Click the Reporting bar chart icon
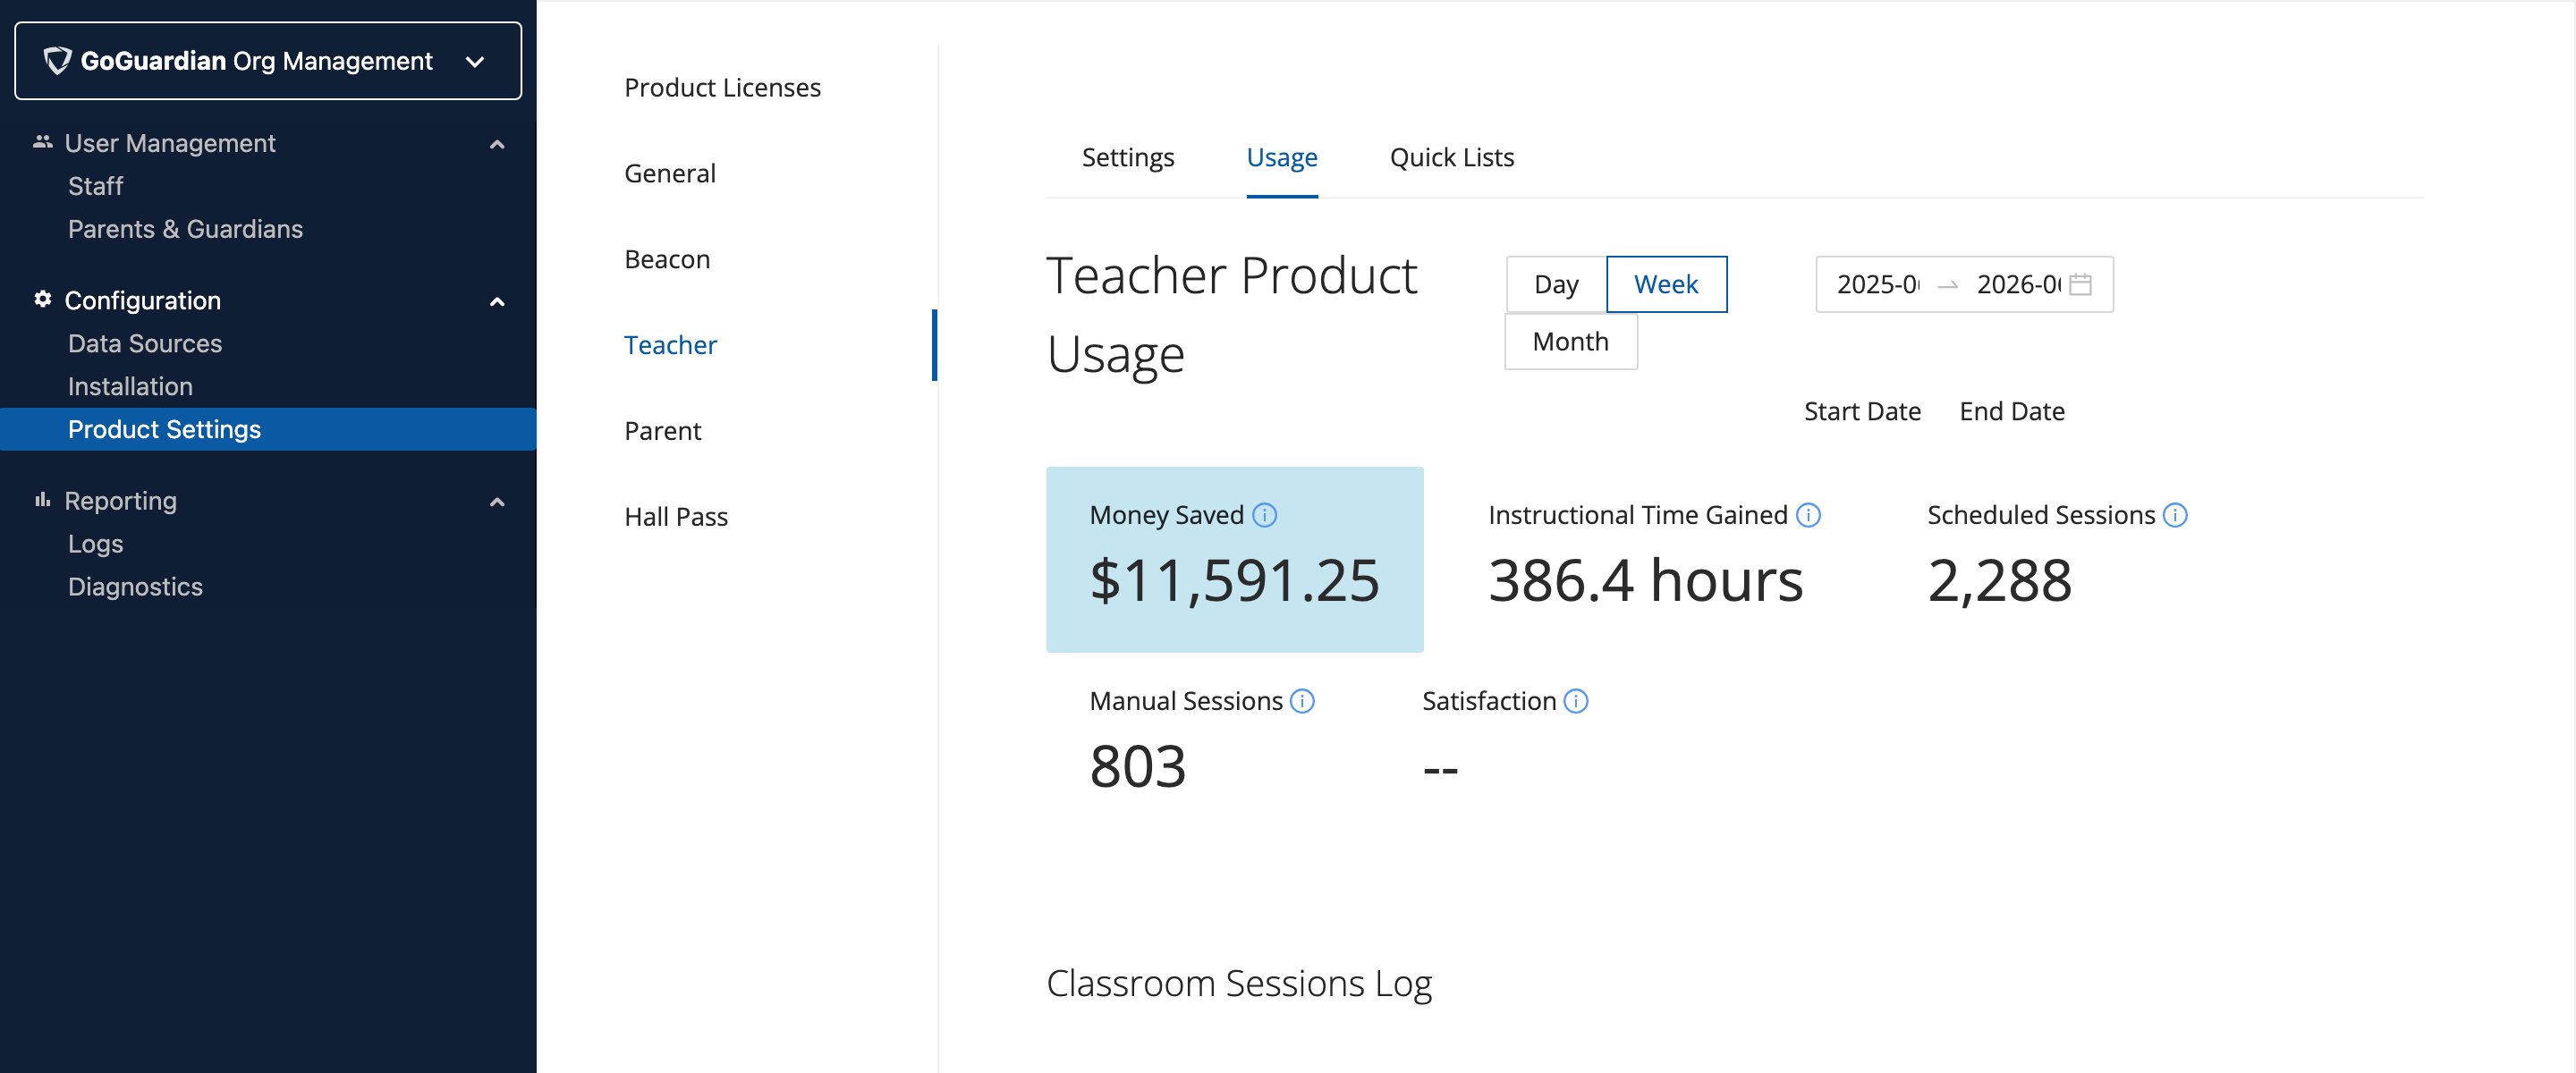 point(42,500)
